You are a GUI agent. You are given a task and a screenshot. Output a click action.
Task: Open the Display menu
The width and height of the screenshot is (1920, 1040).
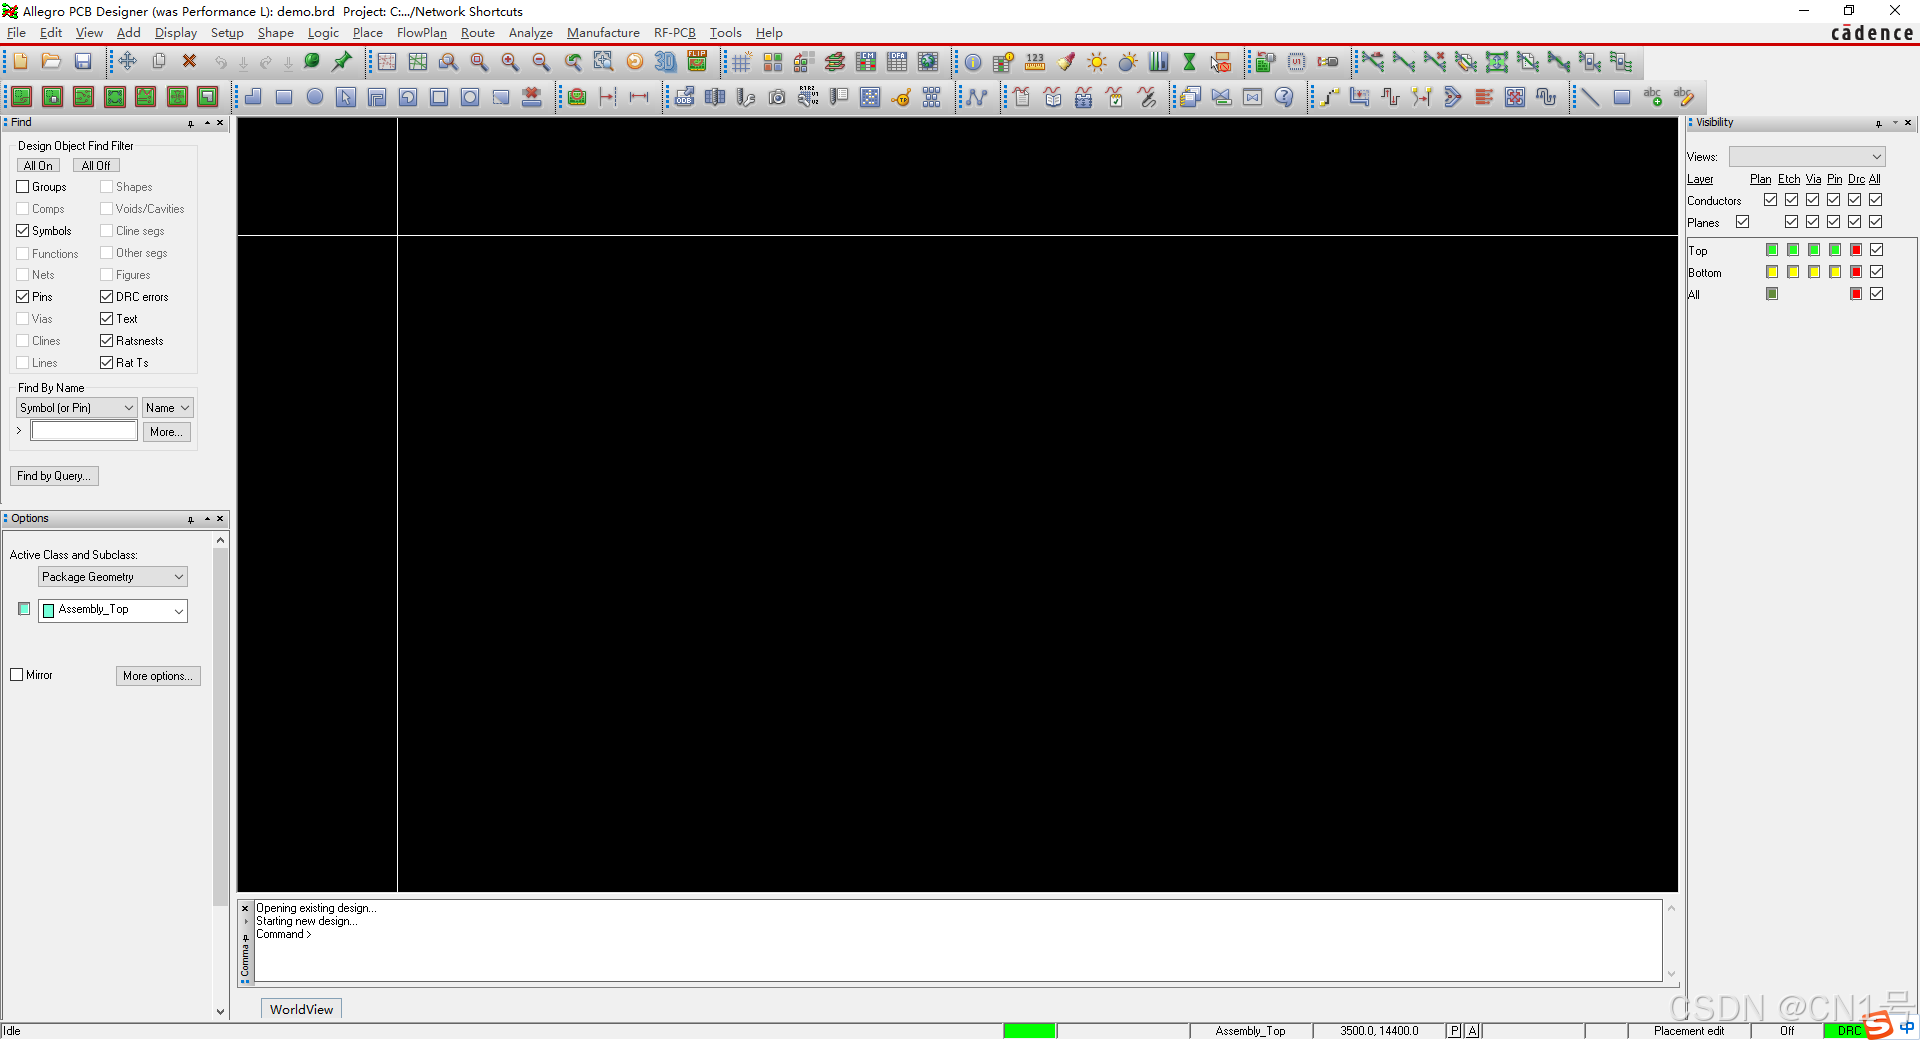(176, 33)
